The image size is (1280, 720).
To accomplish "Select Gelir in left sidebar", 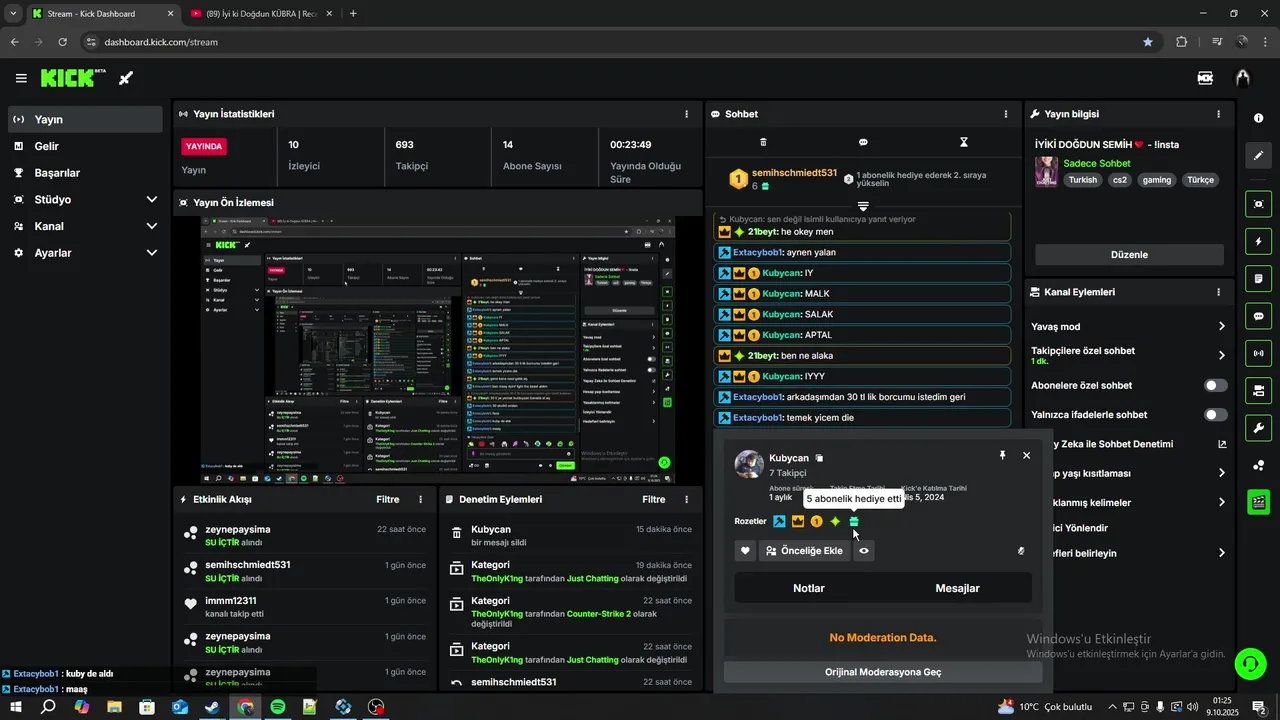I will point(85,146).
